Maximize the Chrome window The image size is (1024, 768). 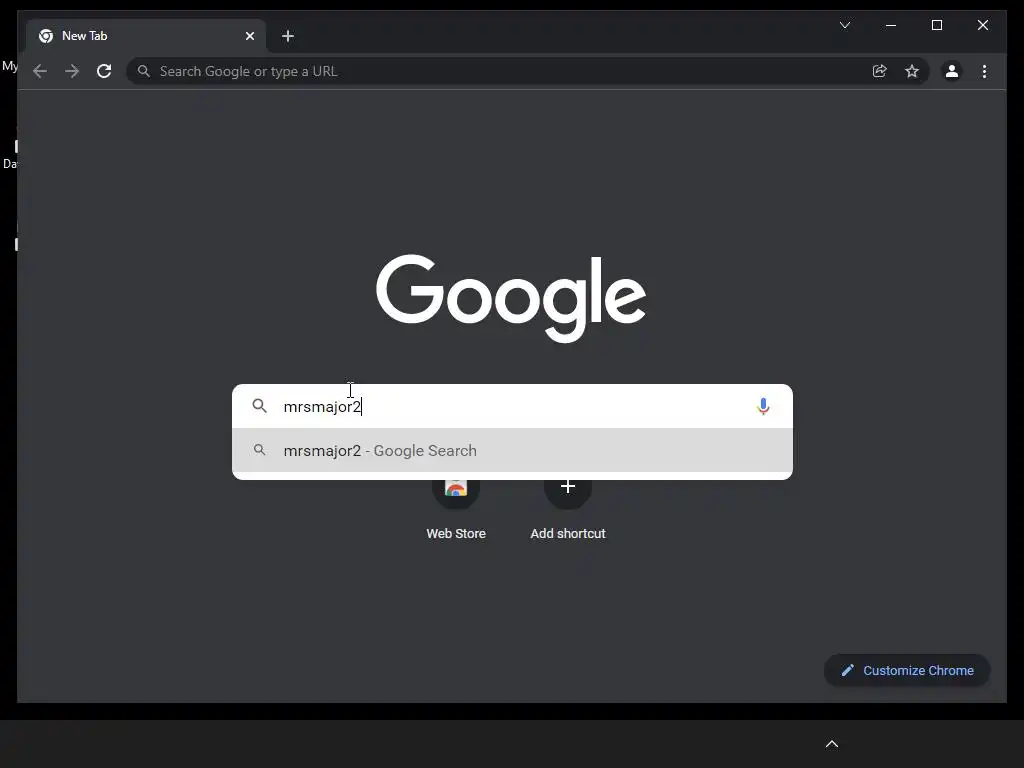point(936,25)
